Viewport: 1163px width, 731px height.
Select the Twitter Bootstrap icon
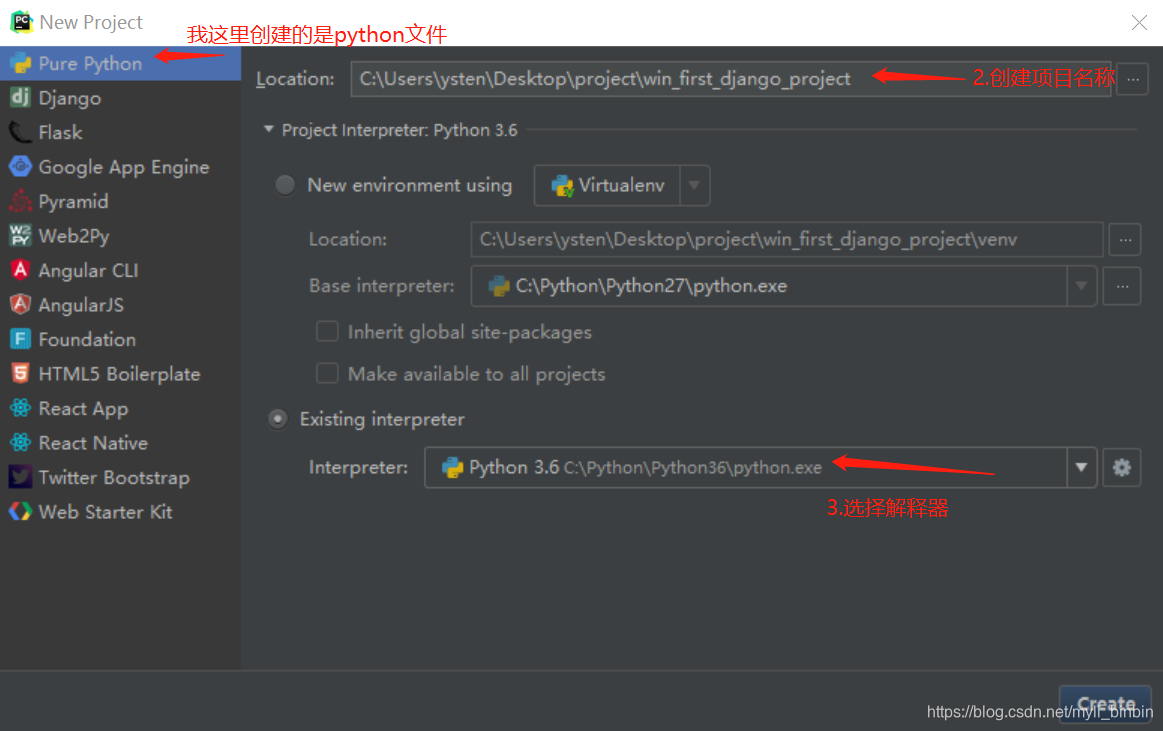[x=20, y=477]
